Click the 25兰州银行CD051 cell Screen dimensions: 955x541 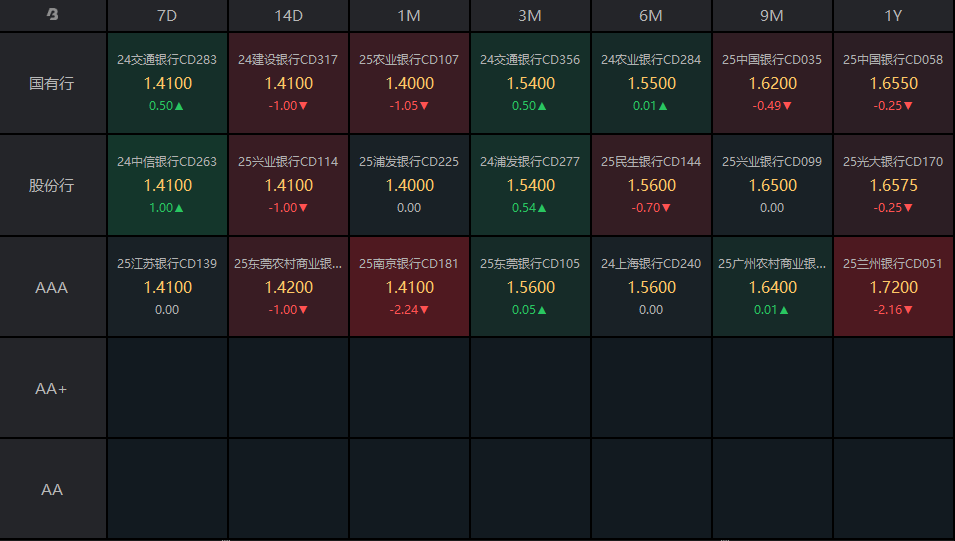coord(893,287)
